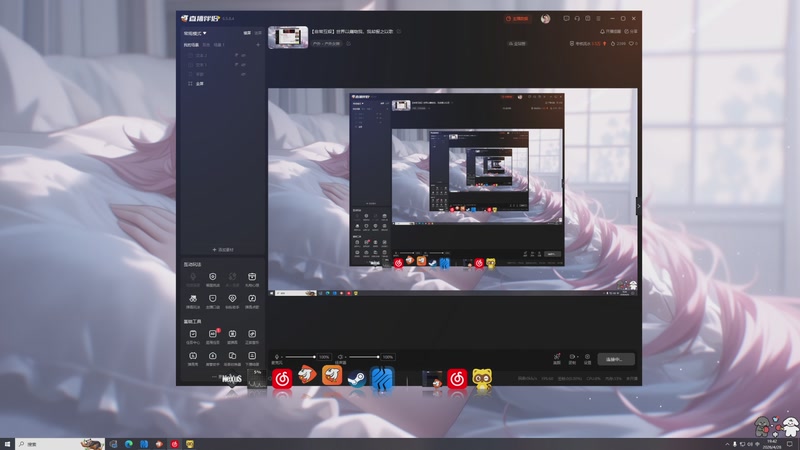Open the red NetEase Music dock icon beside the NeXus tile
800x450 pixels.
pos(282,379)
